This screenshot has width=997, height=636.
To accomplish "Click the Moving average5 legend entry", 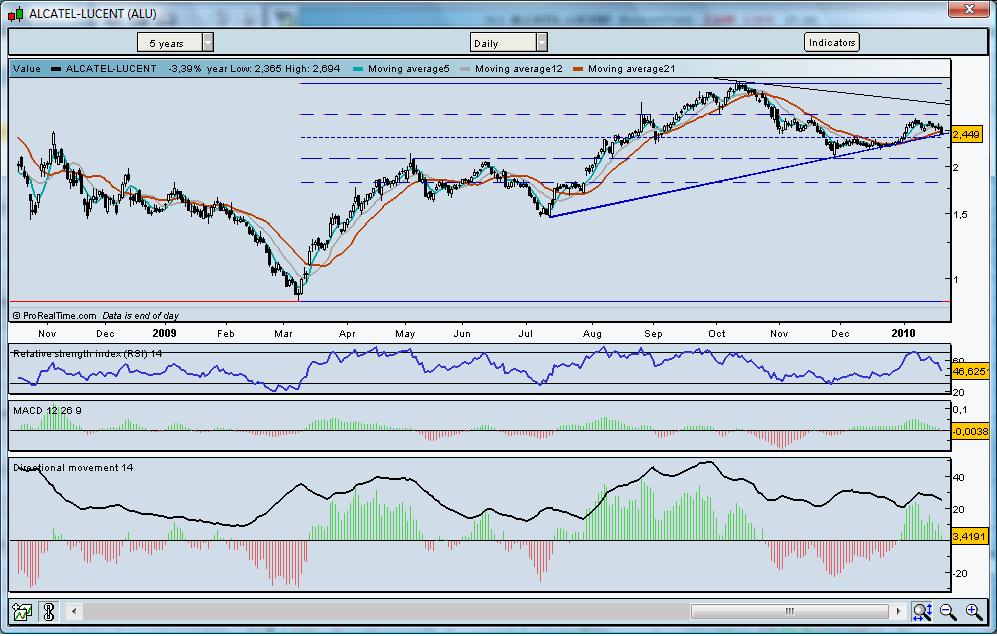I will click(408, 68).
